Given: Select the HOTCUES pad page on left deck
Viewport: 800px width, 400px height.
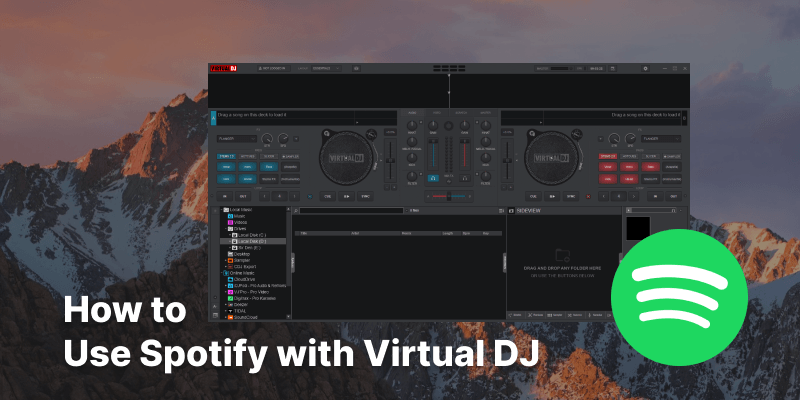Looking at the screenshot, I should coord(248,157).
